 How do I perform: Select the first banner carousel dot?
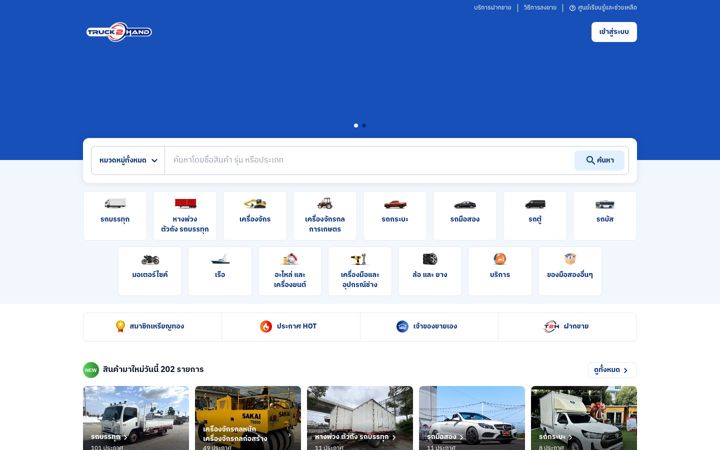(x=356, y=125)
